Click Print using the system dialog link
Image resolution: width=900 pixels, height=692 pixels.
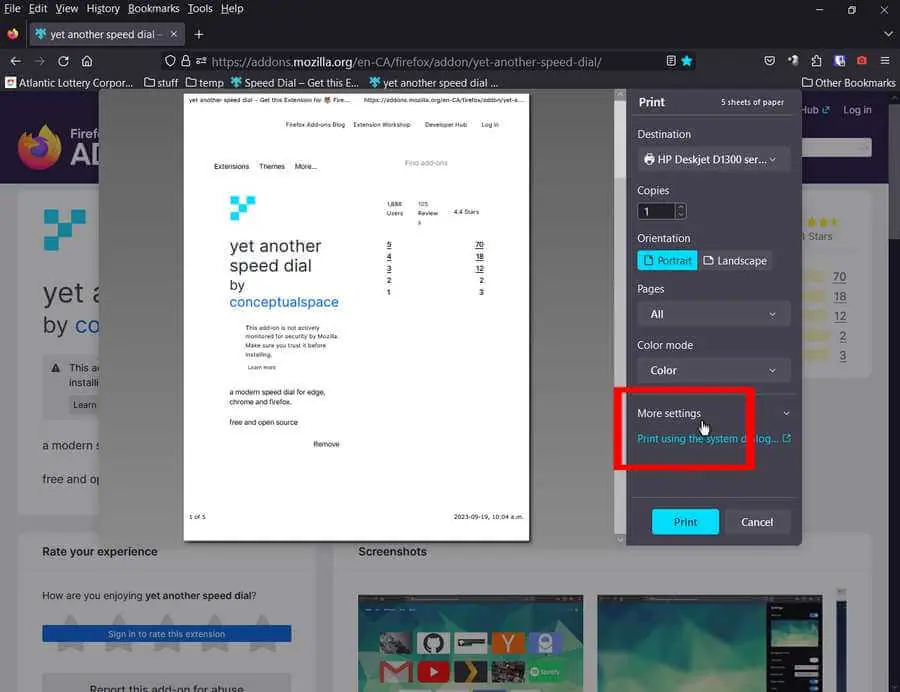(713, 438)
